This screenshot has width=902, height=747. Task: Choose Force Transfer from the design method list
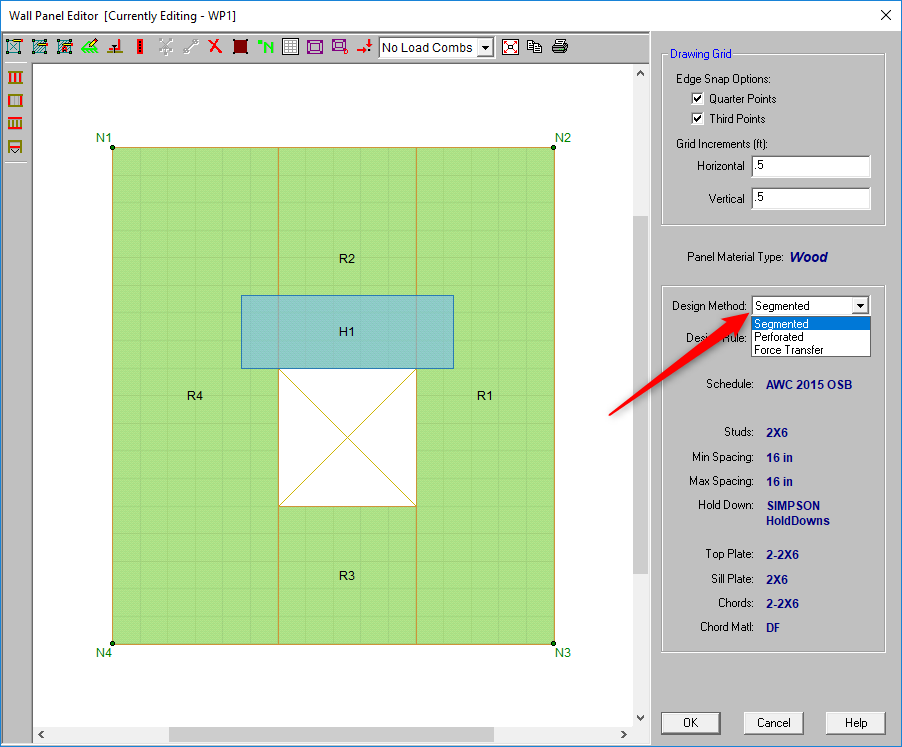click(x=811, y=350)
